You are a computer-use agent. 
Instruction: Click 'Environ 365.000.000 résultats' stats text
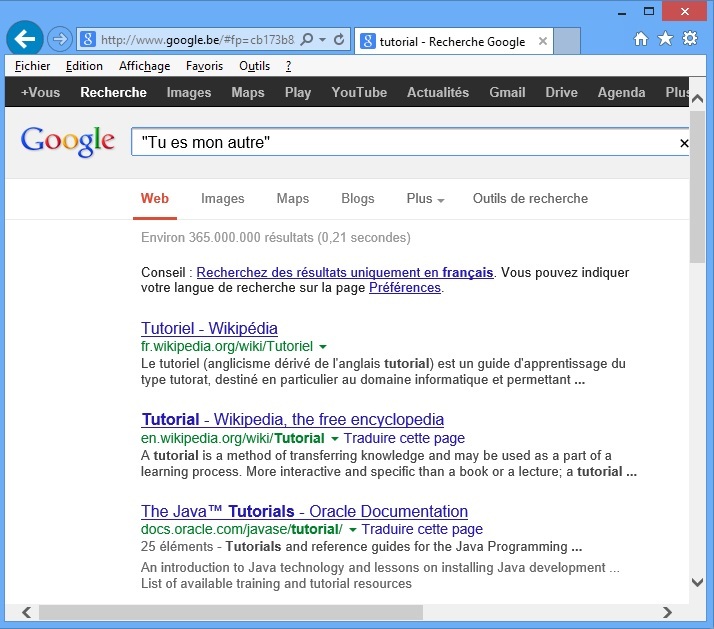pyautogui.click(x=275, y=238)
